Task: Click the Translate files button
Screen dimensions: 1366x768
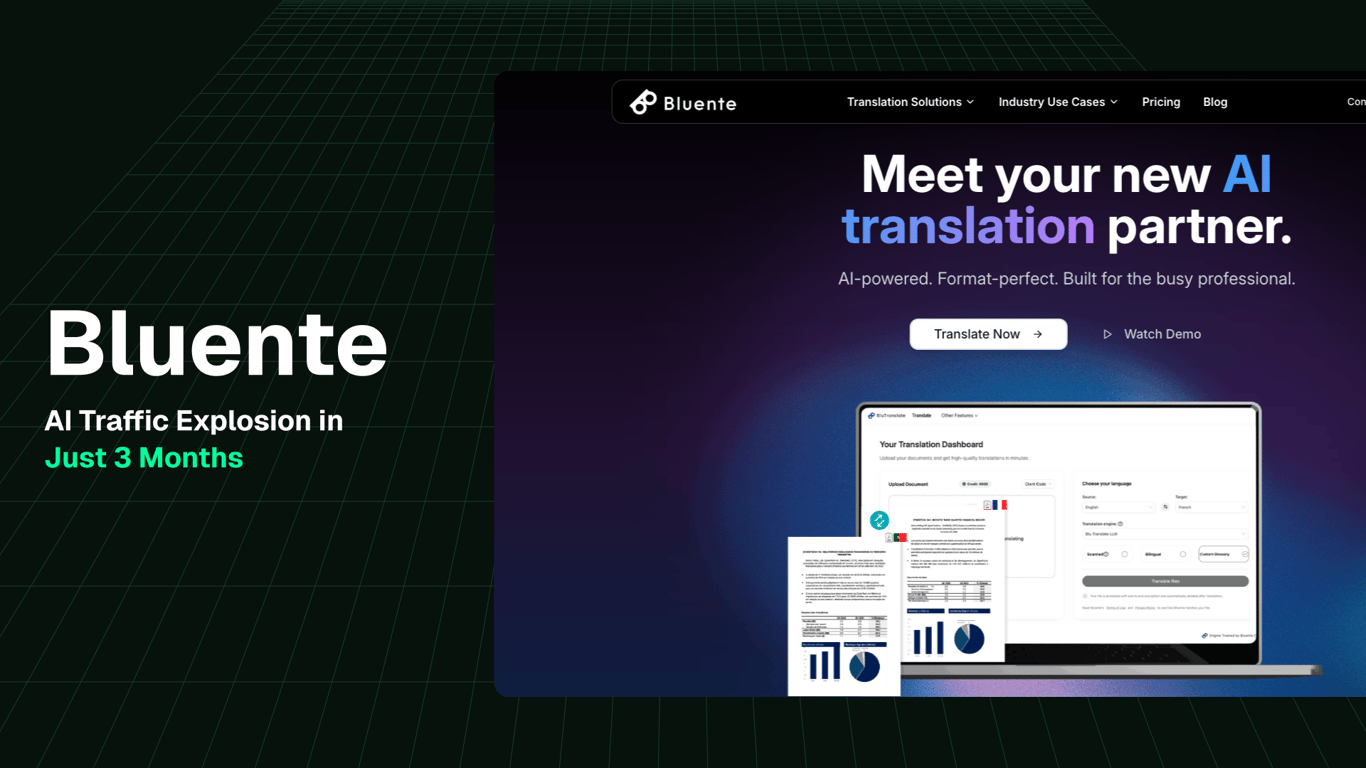Action: [x=1165, y=581]
